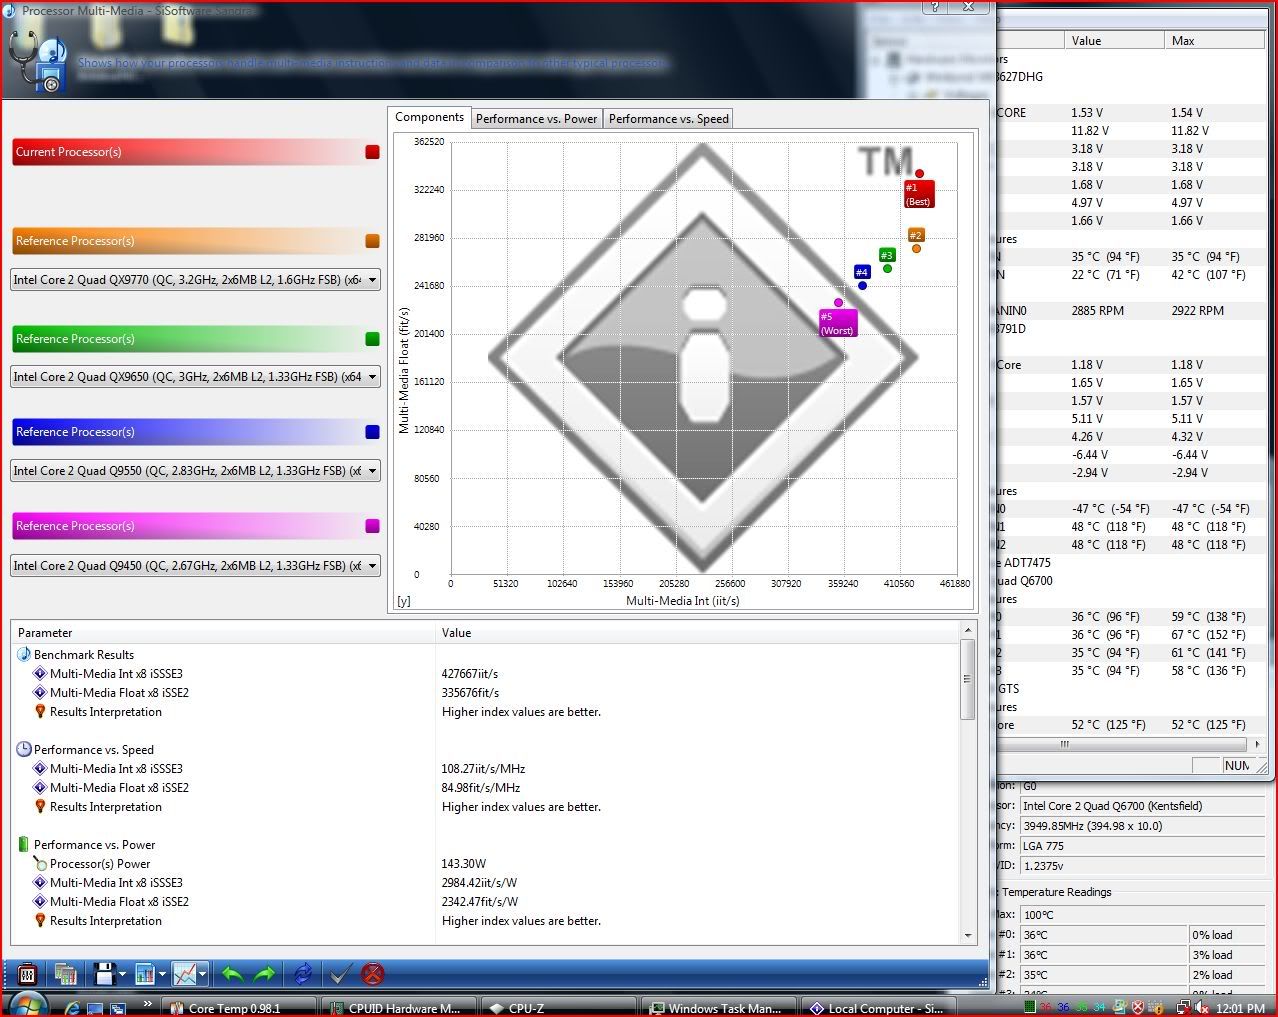This screenshot has width=1278, height=1017.
Task: Click the Parameter column header
Action: point(223,633)
